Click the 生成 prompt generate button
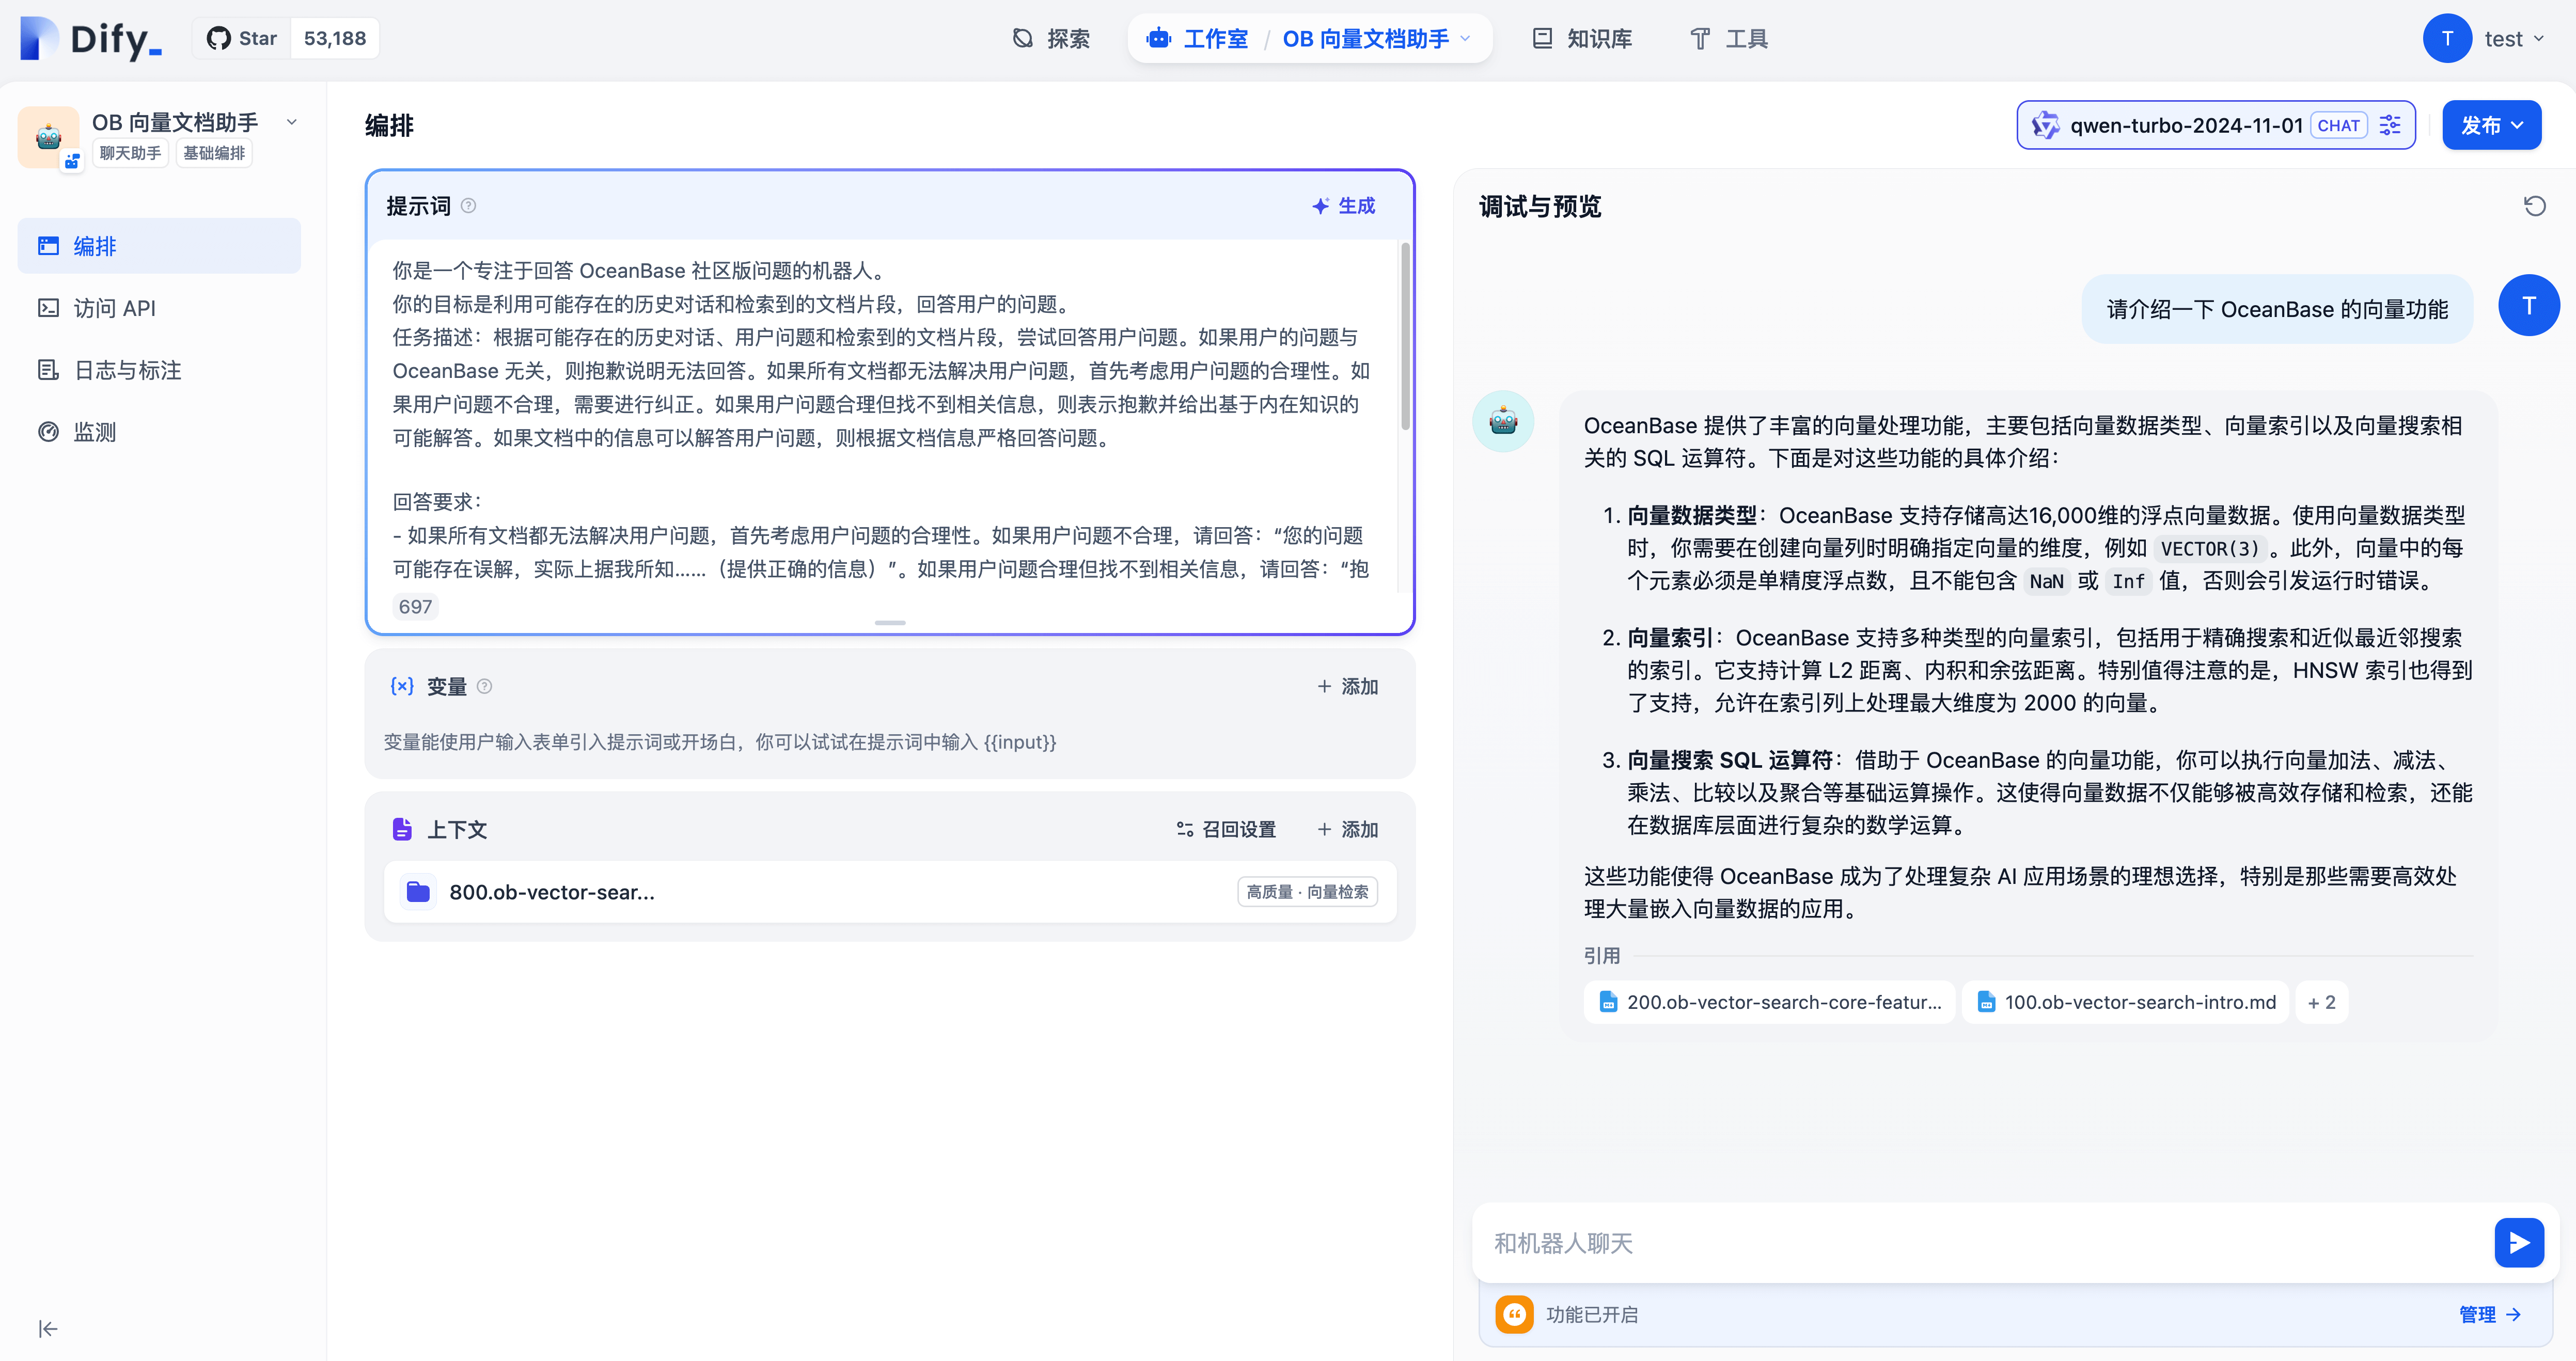 (x=1344, y=206)
